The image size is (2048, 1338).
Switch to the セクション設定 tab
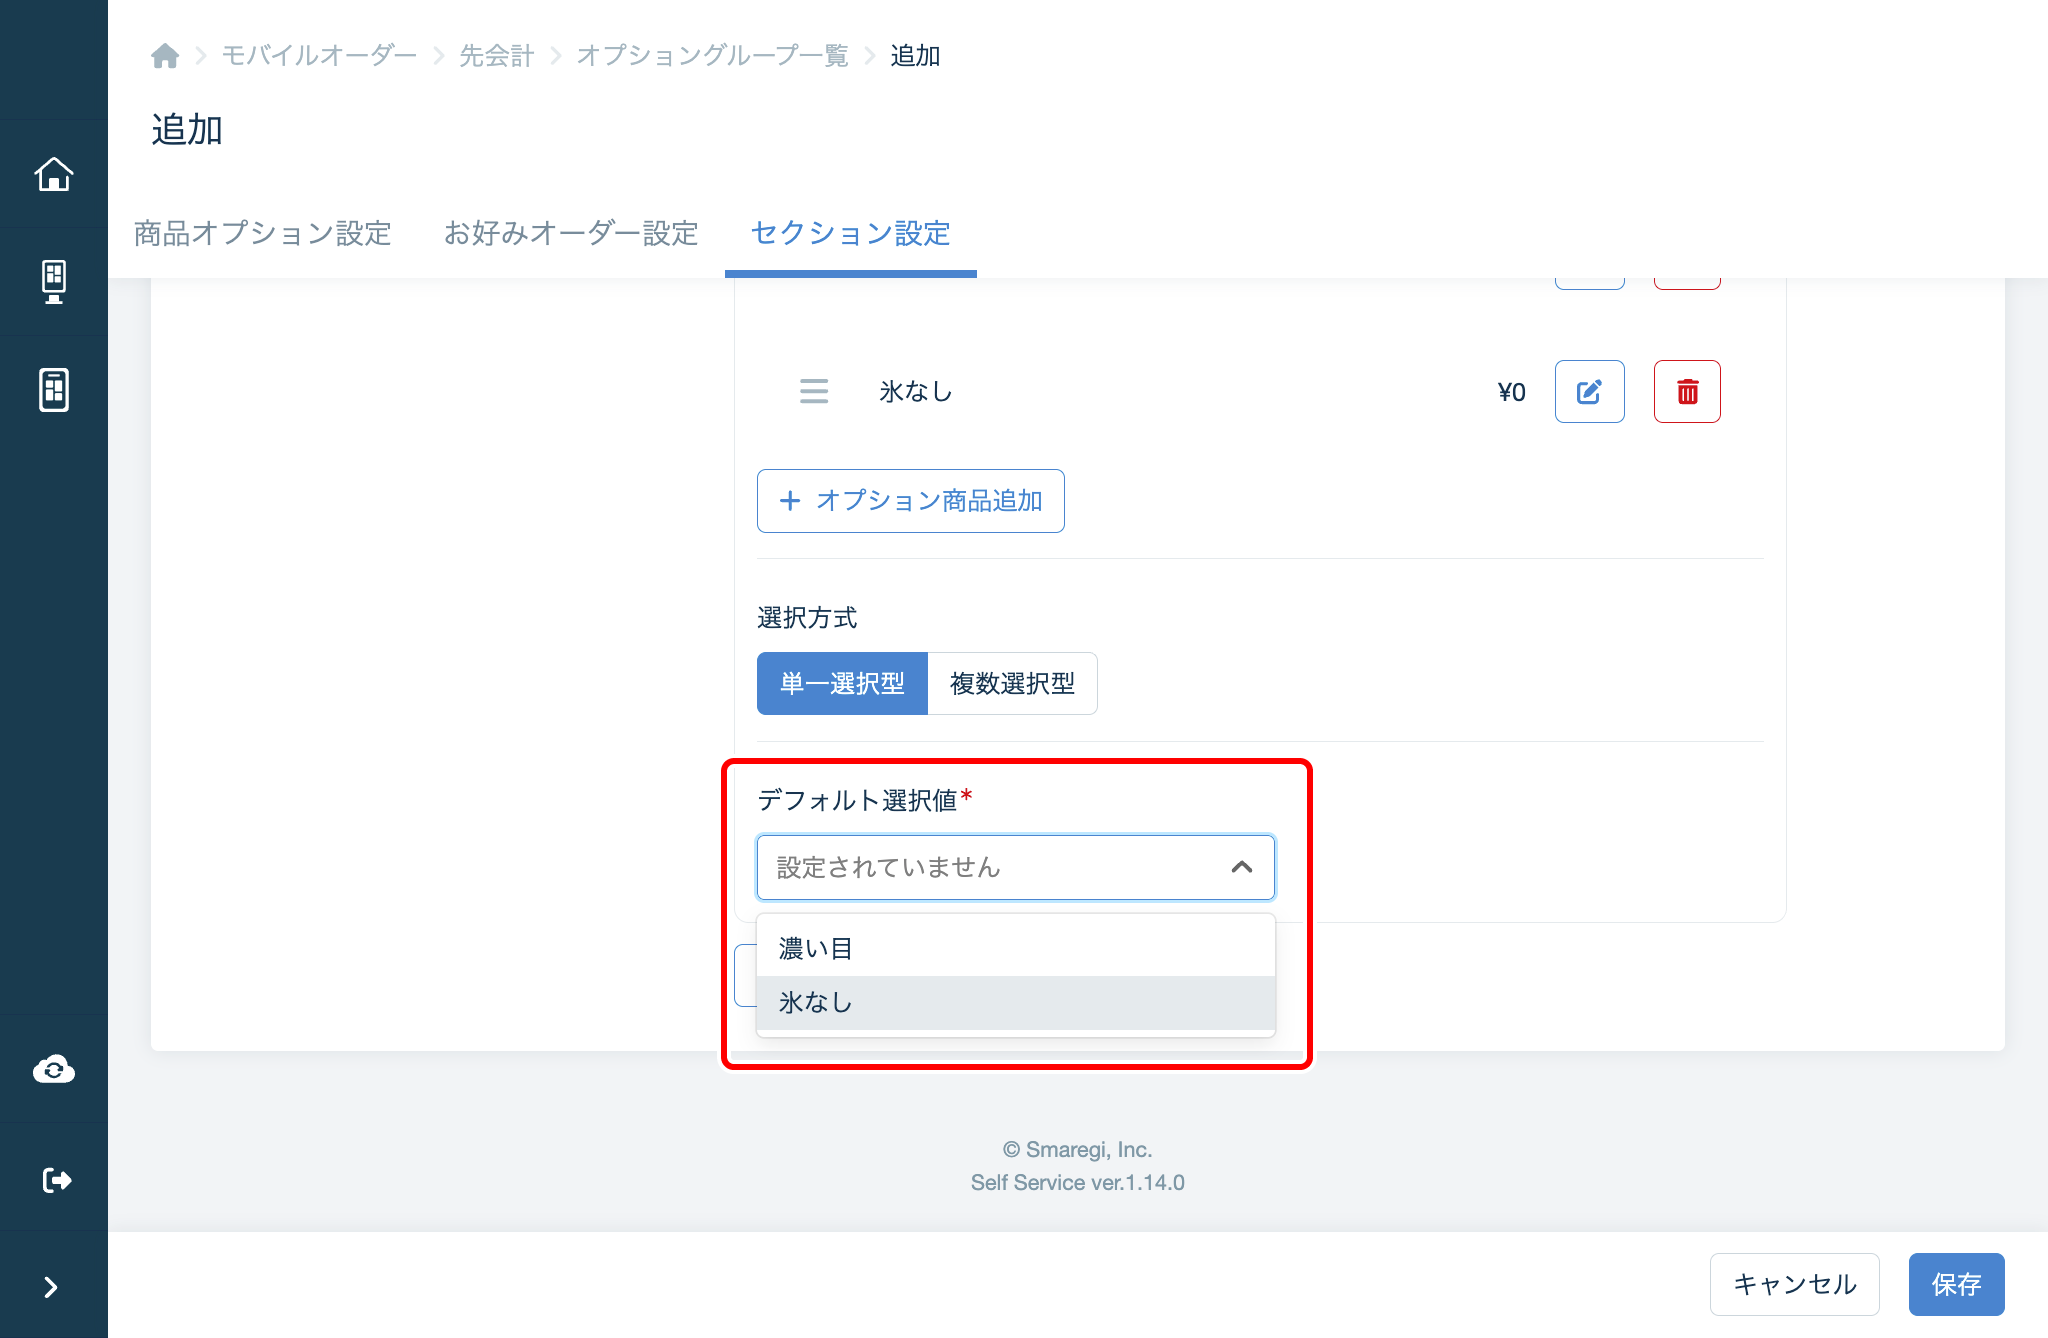point(850,233)
